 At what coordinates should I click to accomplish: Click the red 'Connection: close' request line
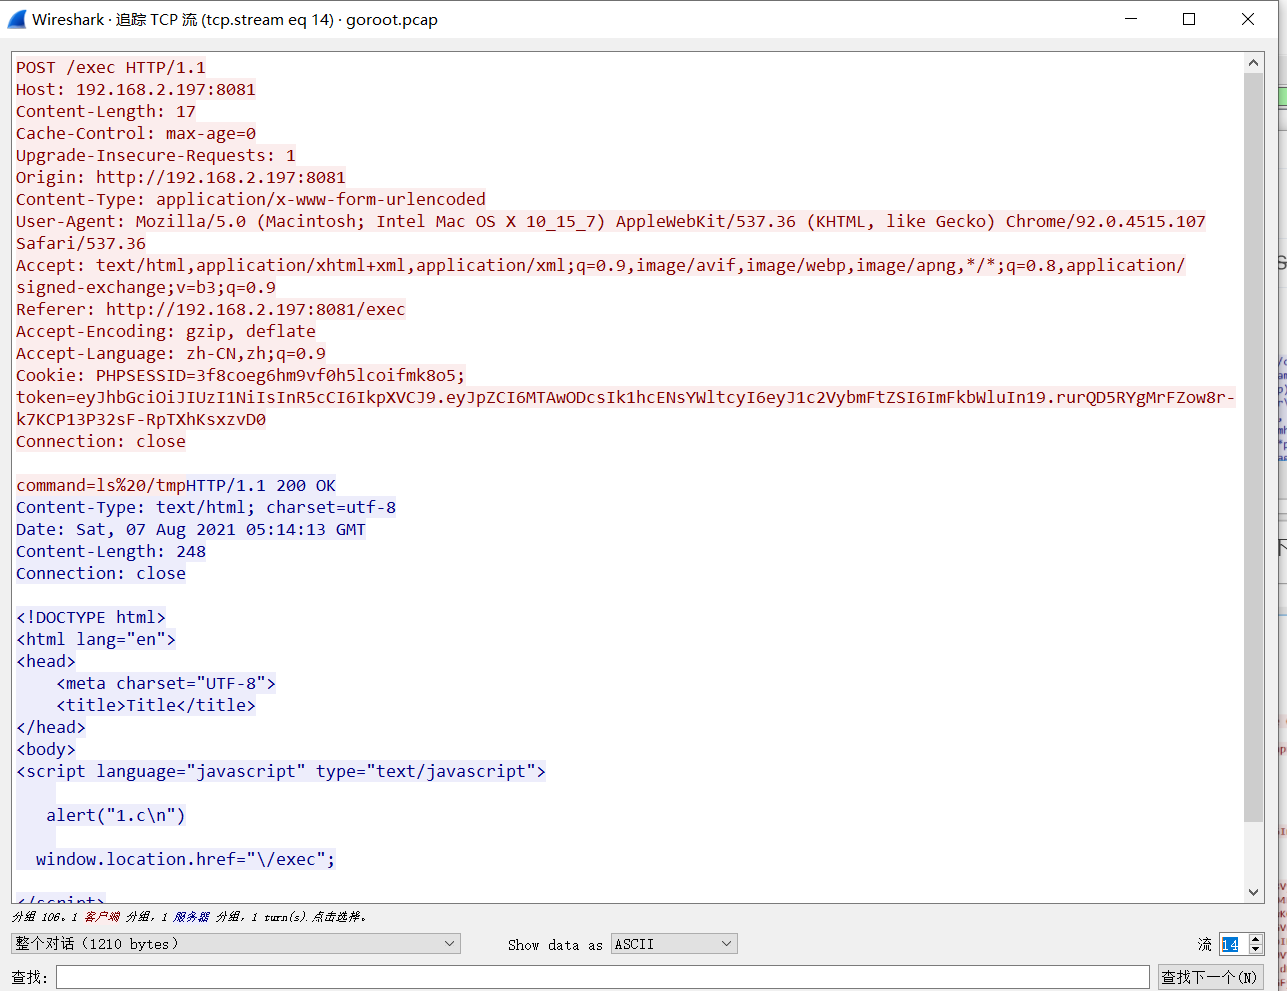101,442
